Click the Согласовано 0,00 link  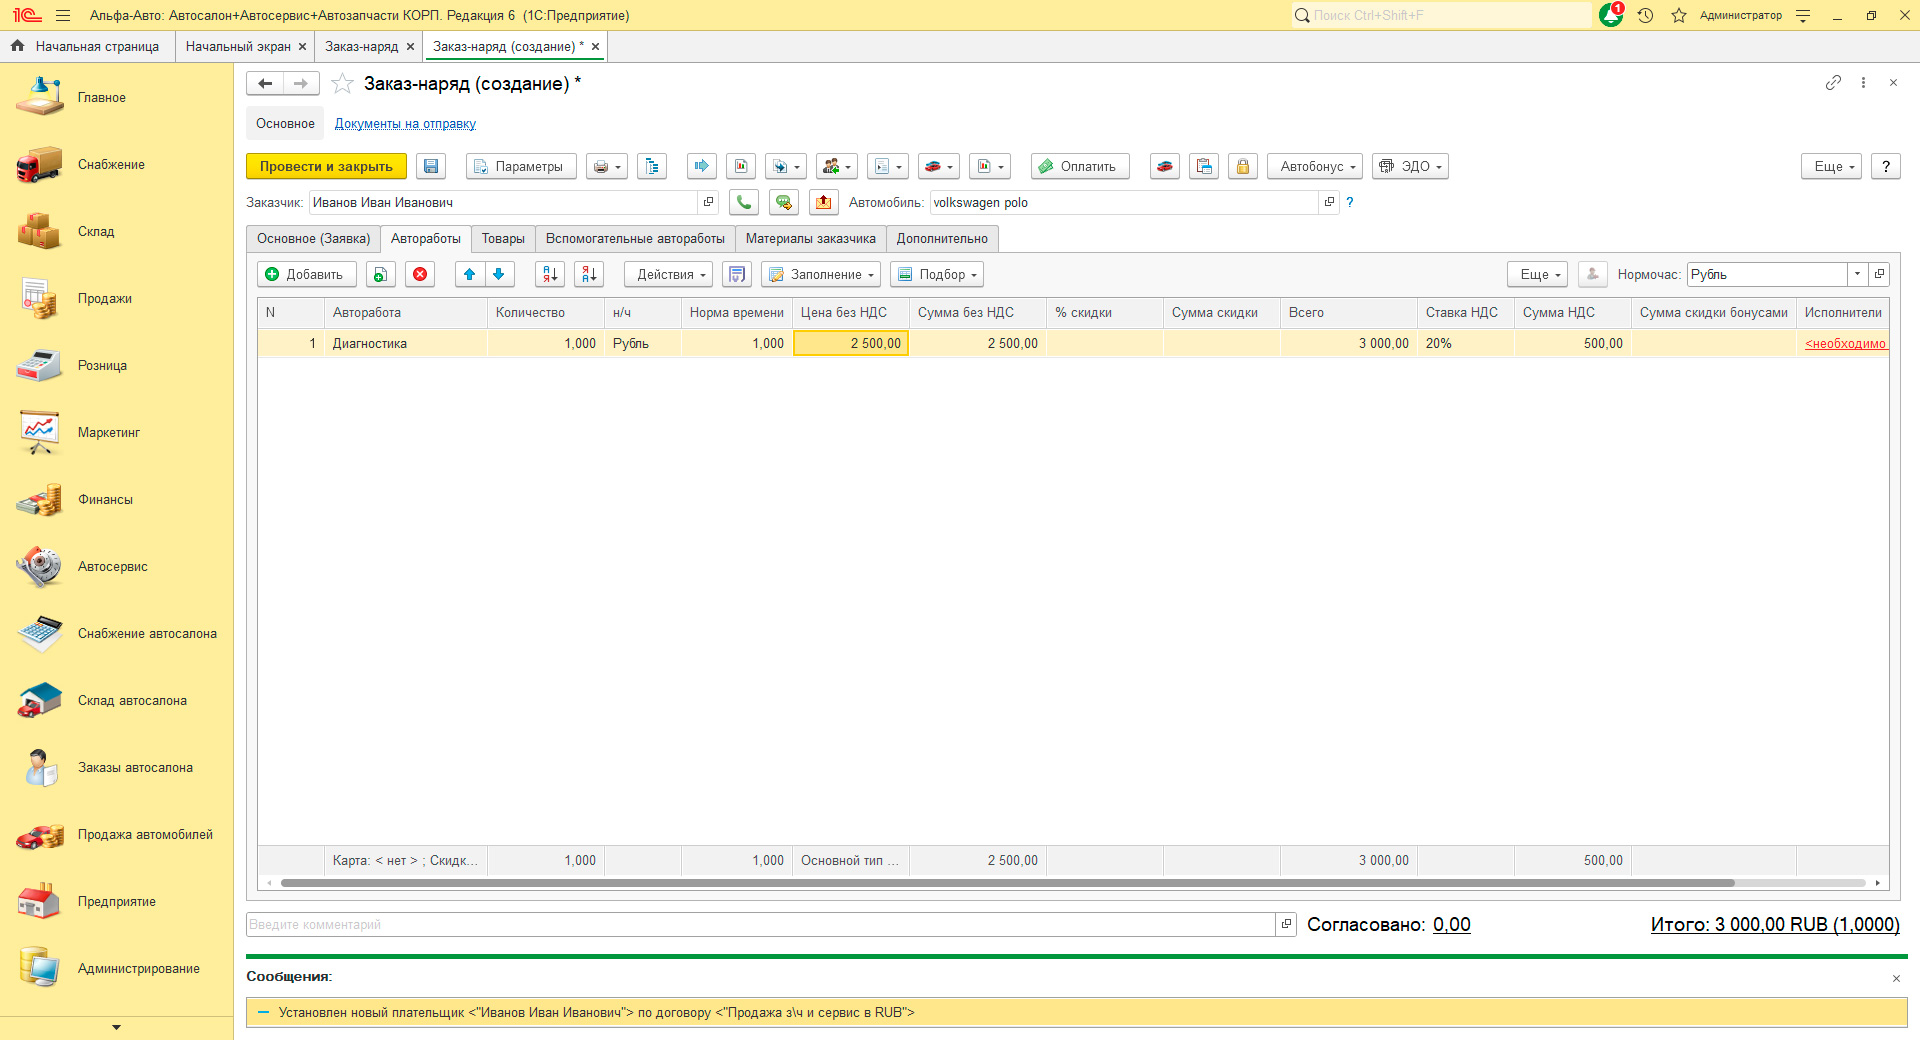point(1452,925)
